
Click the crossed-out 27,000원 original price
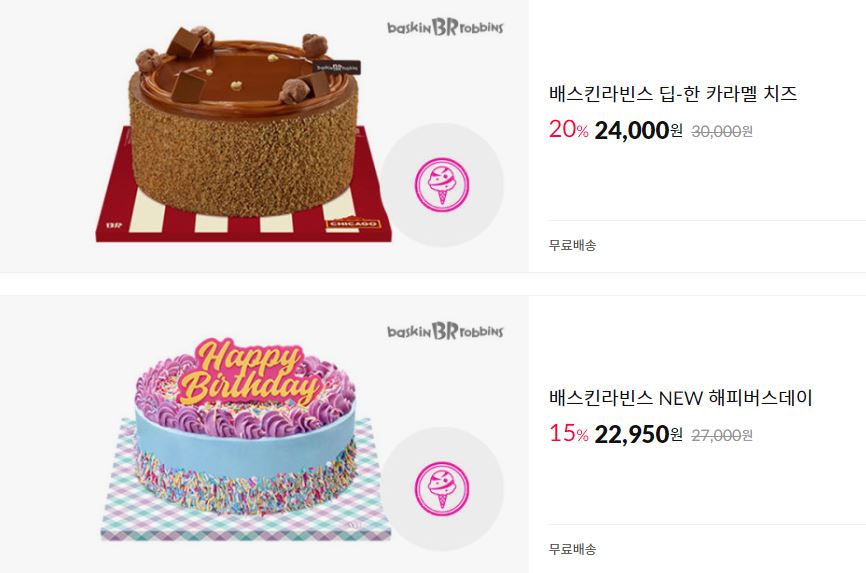pyautogui.click(x=722, y=435)
